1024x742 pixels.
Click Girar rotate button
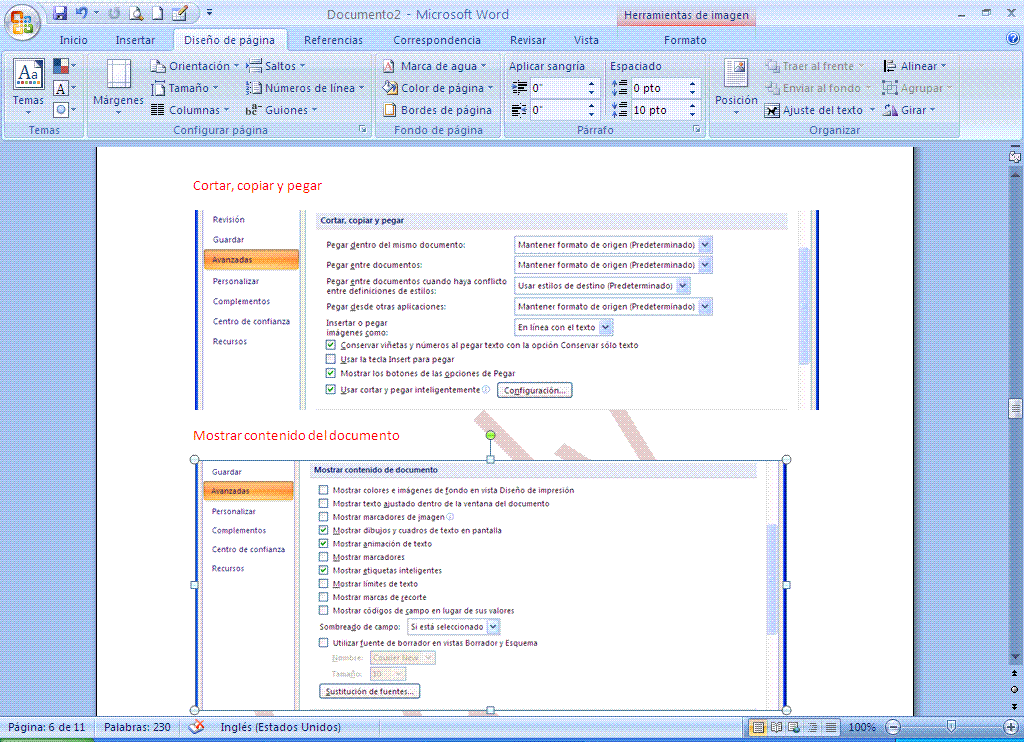point(909,110)
